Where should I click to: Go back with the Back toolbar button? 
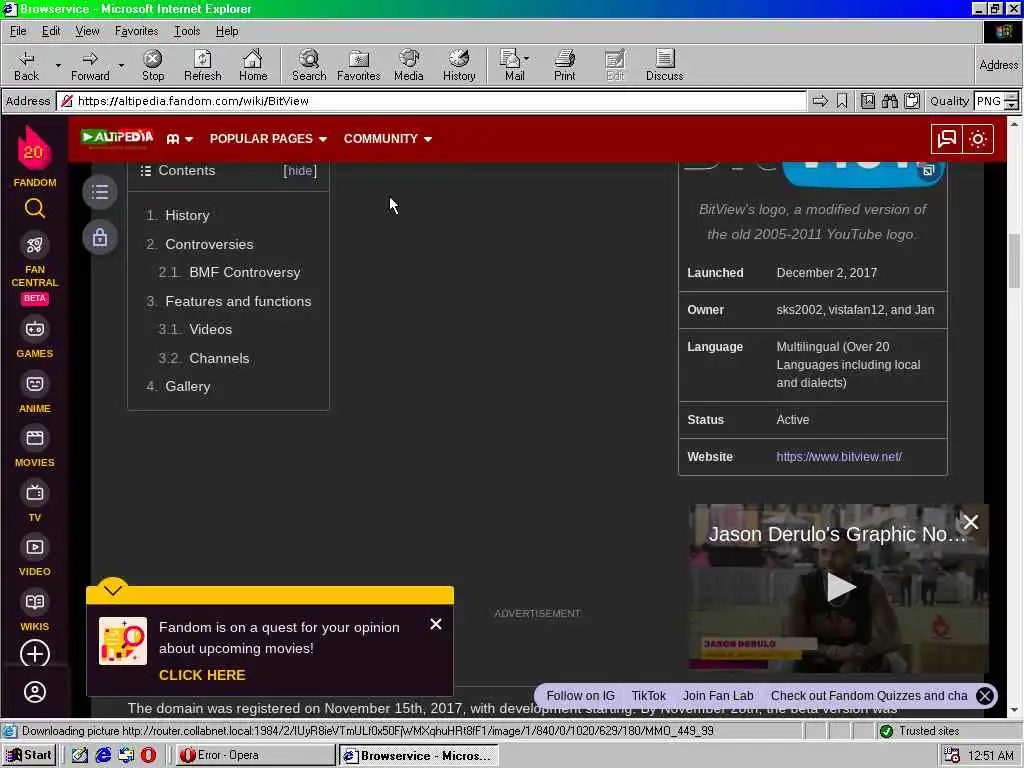click(26, 65)
